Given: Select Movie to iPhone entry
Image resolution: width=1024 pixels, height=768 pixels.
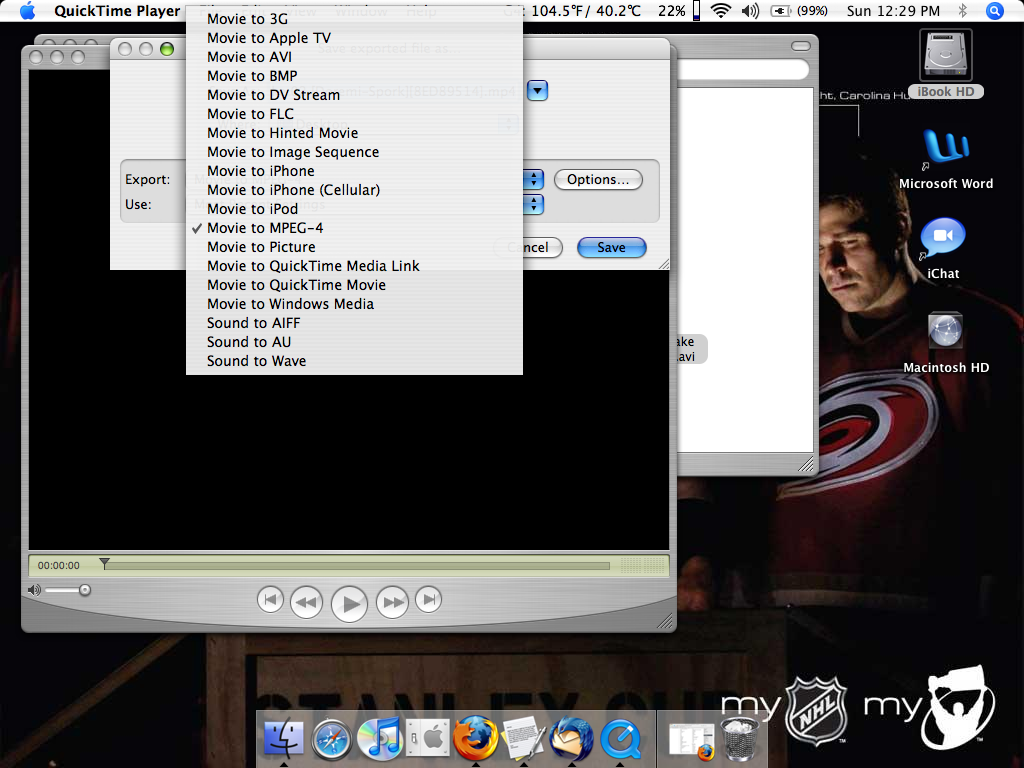Looking at the screenshot, I should coord(354,170).
